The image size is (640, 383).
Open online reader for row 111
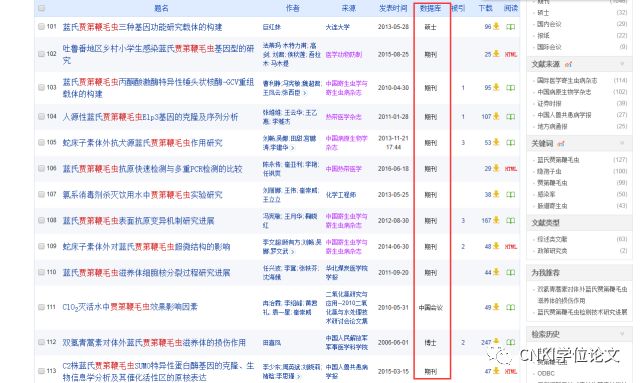(511, 307)
